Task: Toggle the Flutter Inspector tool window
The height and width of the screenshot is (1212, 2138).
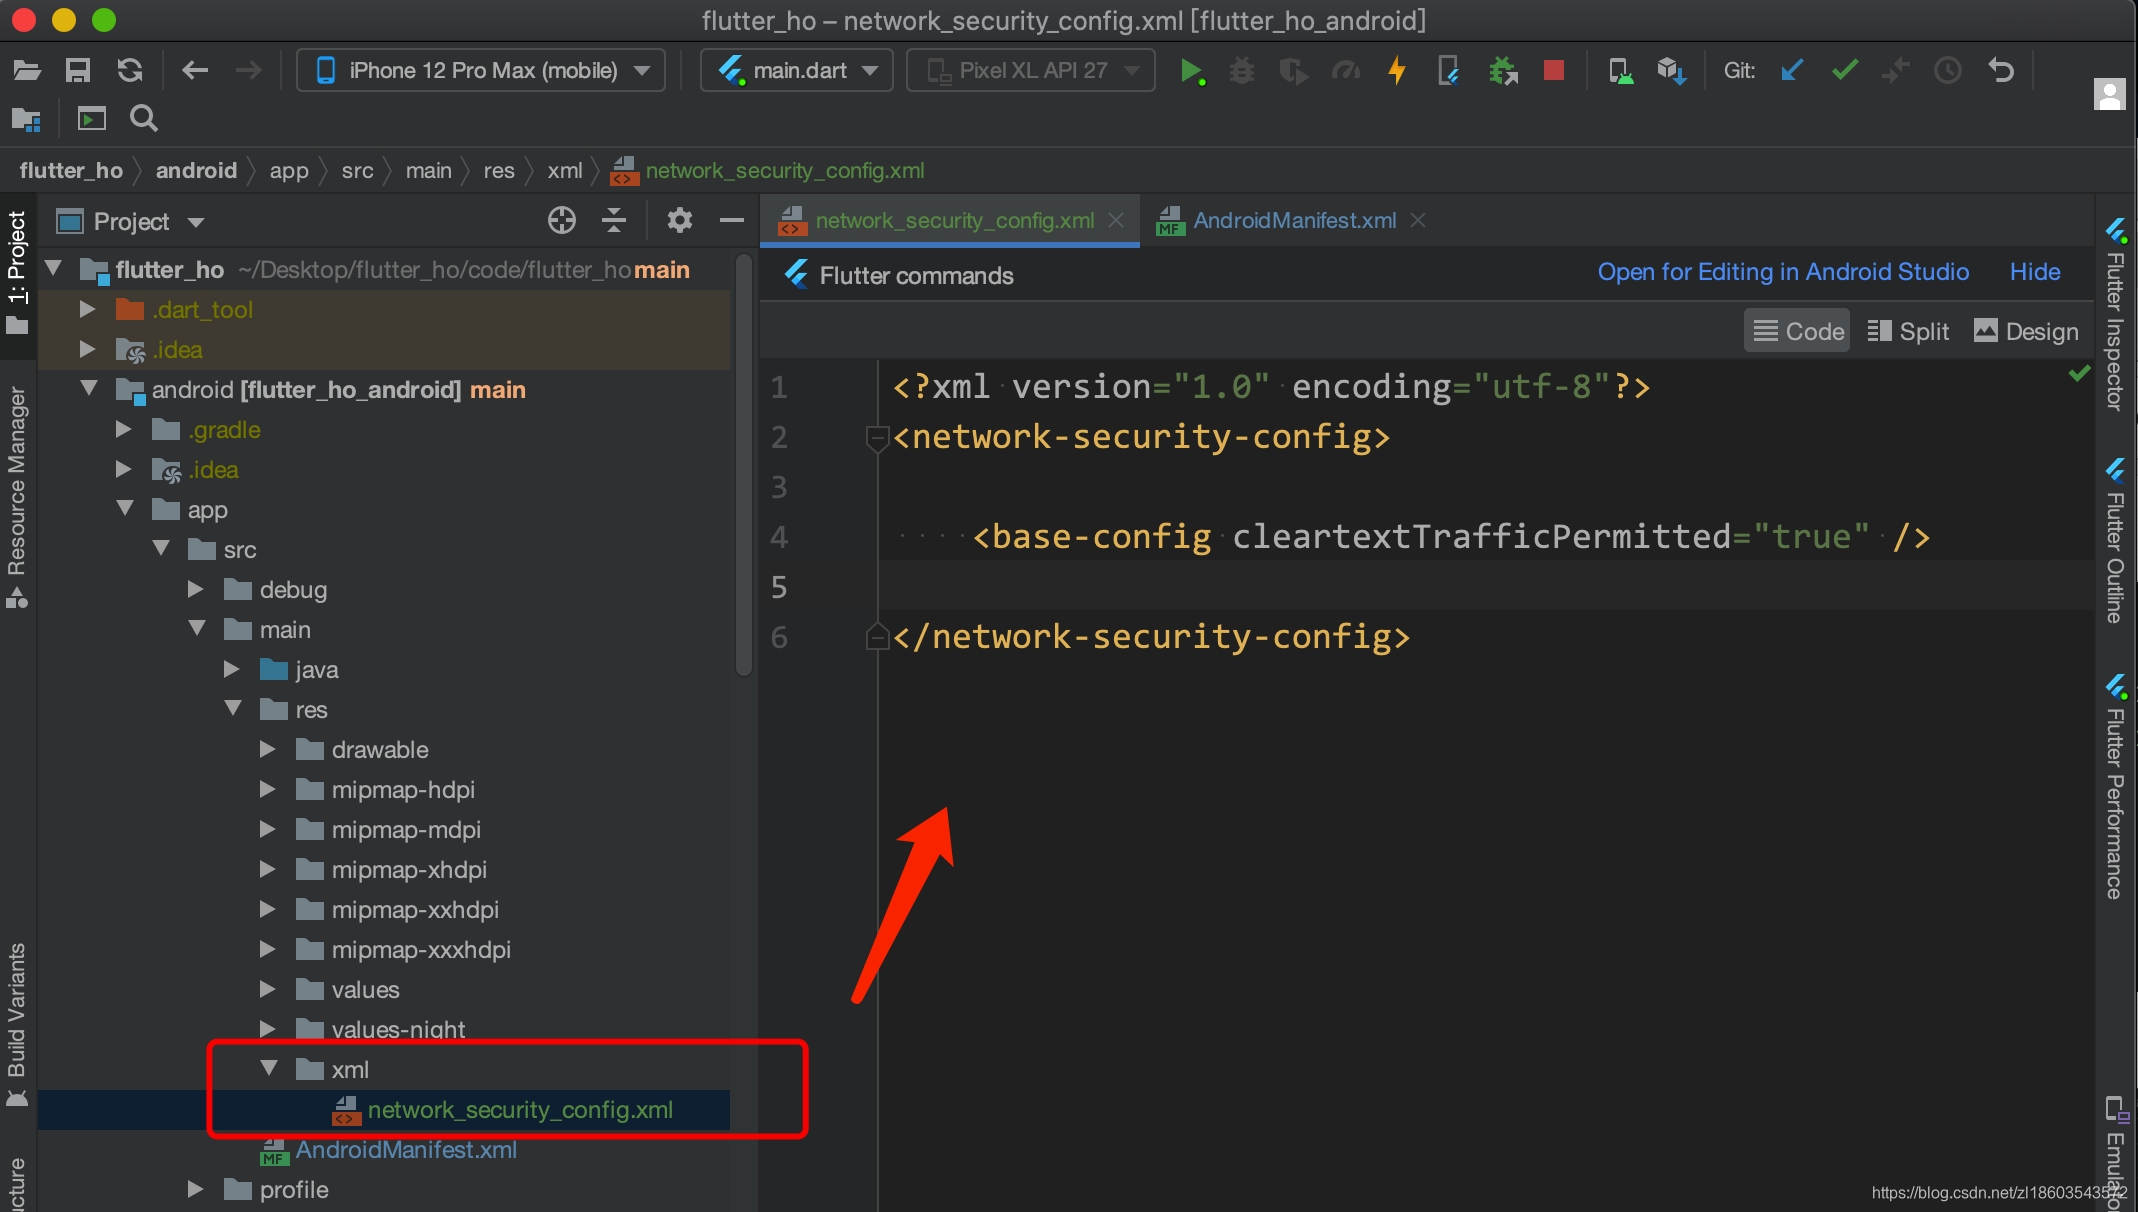Action: 2116,315
